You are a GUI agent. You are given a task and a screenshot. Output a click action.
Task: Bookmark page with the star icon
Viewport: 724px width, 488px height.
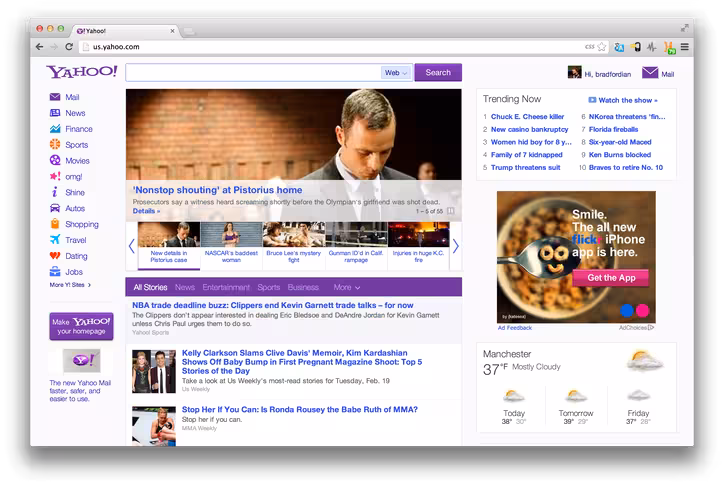(602, 47)
